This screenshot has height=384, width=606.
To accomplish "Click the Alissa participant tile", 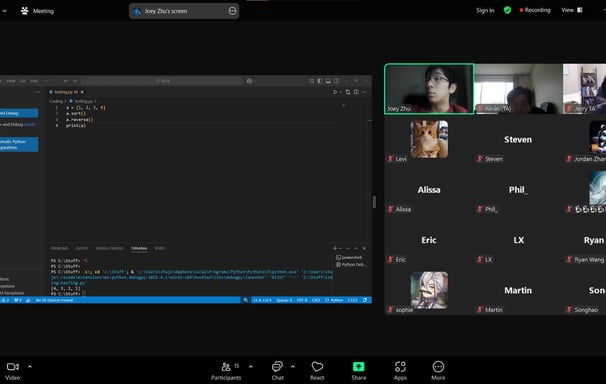I will [x=429, y=190].
